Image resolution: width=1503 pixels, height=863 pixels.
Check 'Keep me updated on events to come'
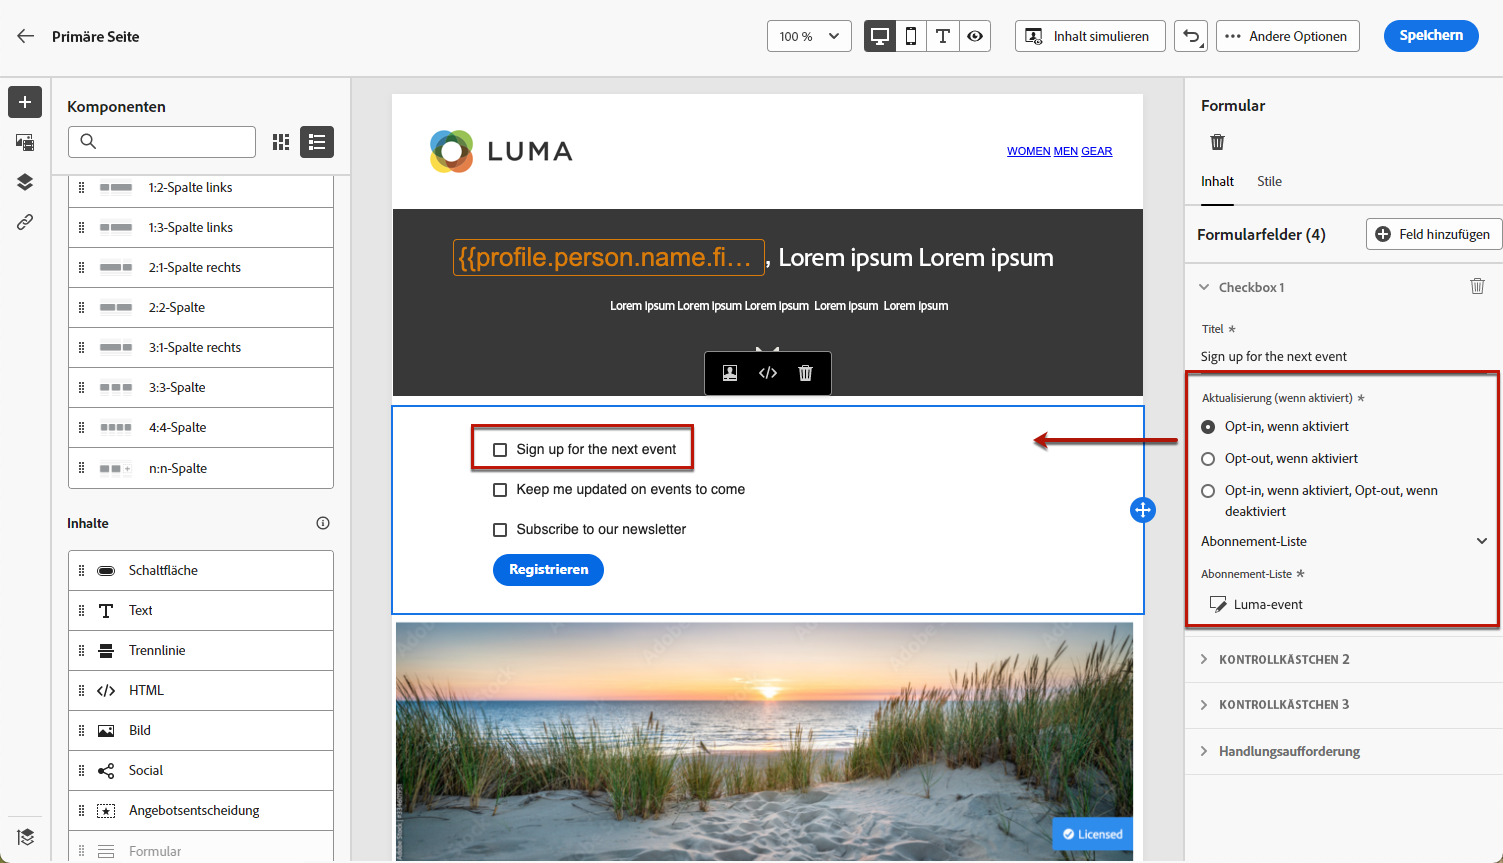(x=500, y=490)
